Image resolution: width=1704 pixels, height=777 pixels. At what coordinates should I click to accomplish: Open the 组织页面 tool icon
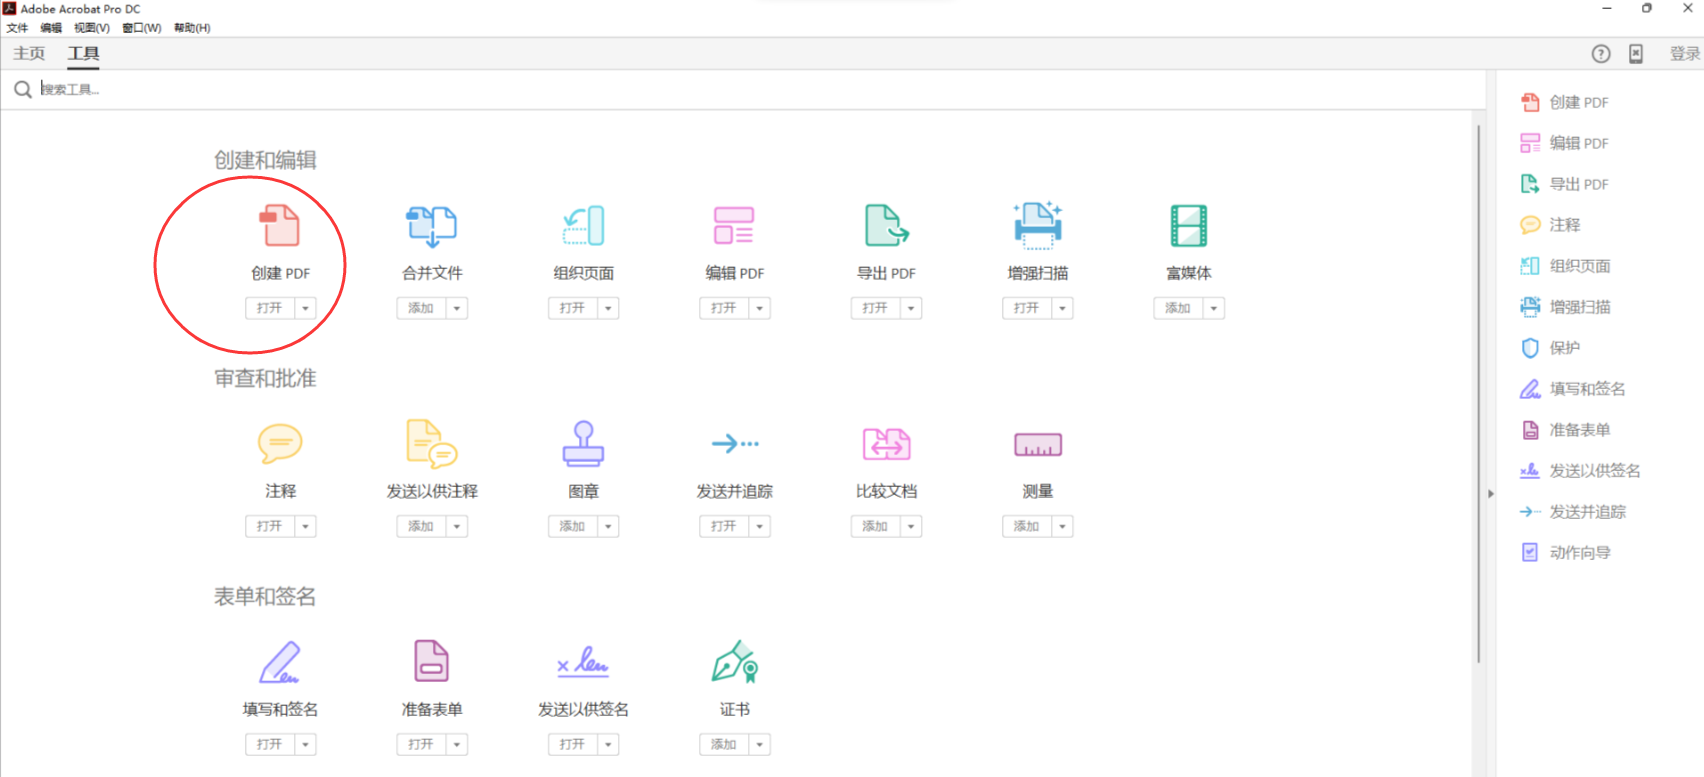coord(584,225)
